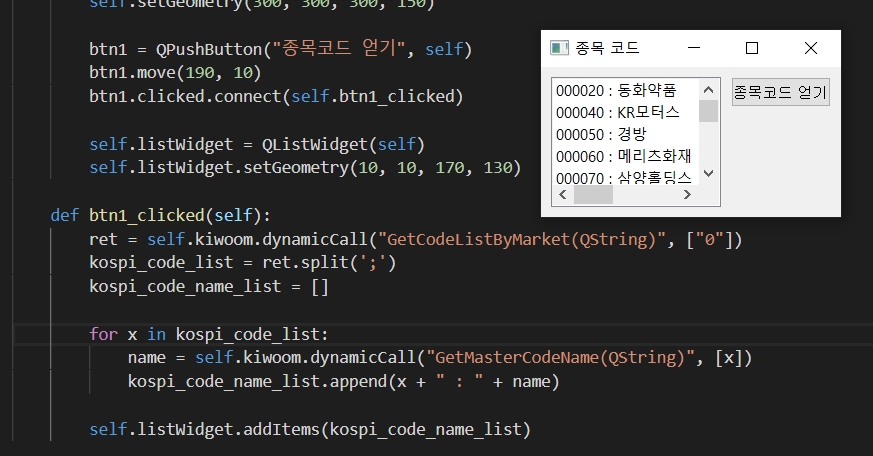Click the 종목 코드 window app icon
873x456 pixels.
[559, 48]
